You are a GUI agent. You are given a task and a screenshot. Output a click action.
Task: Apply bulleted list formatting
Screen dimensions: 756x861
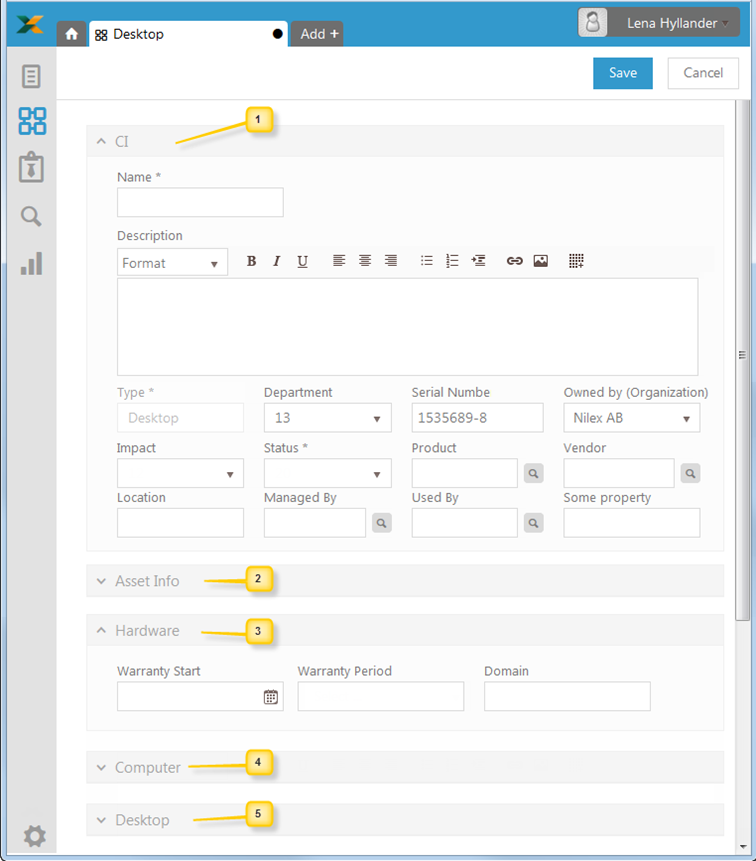426,261
